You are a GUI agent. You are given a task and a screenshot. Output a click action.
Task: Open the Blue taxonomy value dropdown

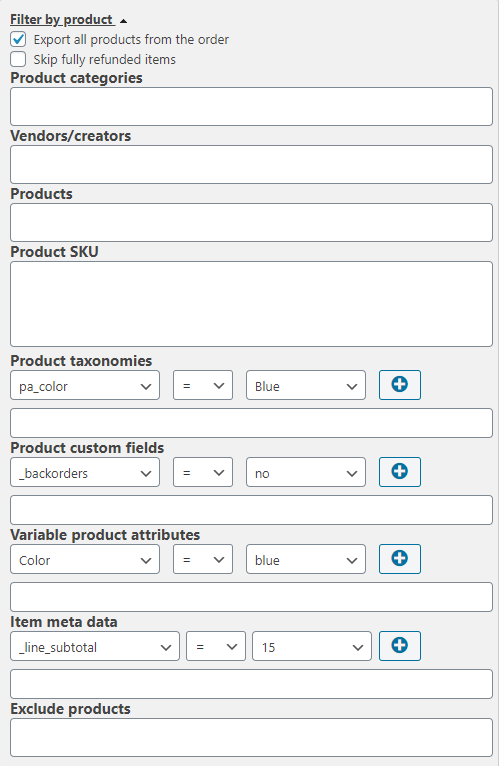pos(306,385)
